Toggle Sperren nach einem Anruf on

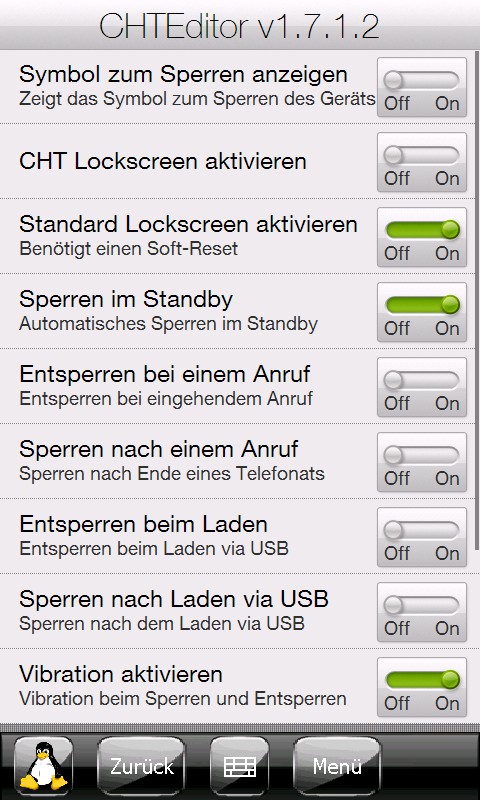[x=422, y=462]
